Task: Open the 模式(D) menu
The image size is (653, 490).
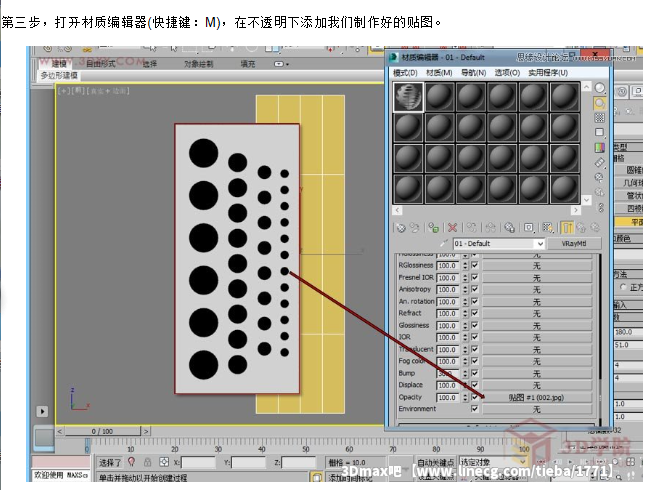Action: coord(405,73)
